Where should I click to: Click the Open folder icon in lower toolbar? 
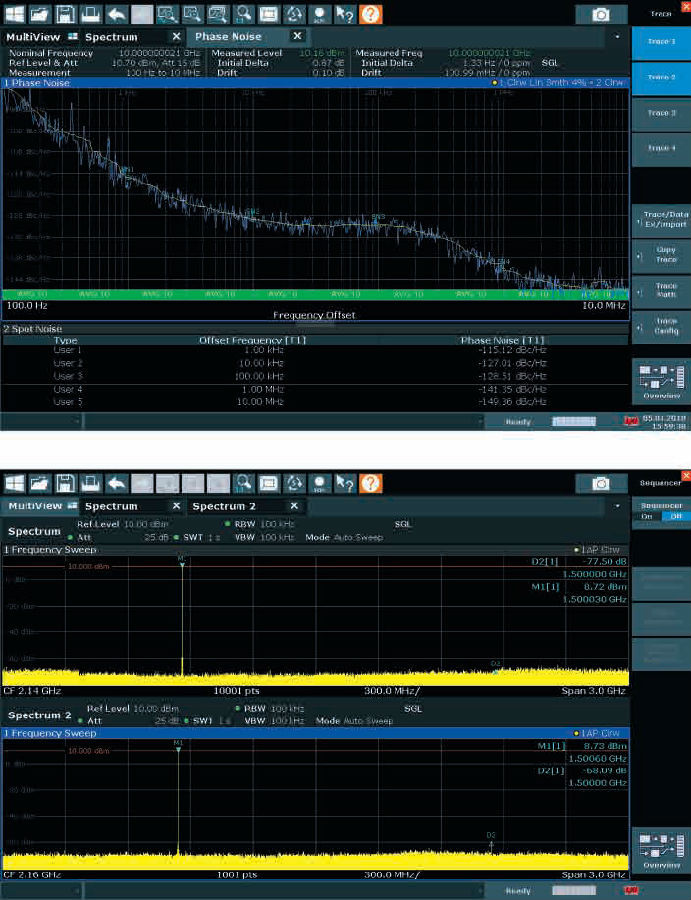pos(40,483)
